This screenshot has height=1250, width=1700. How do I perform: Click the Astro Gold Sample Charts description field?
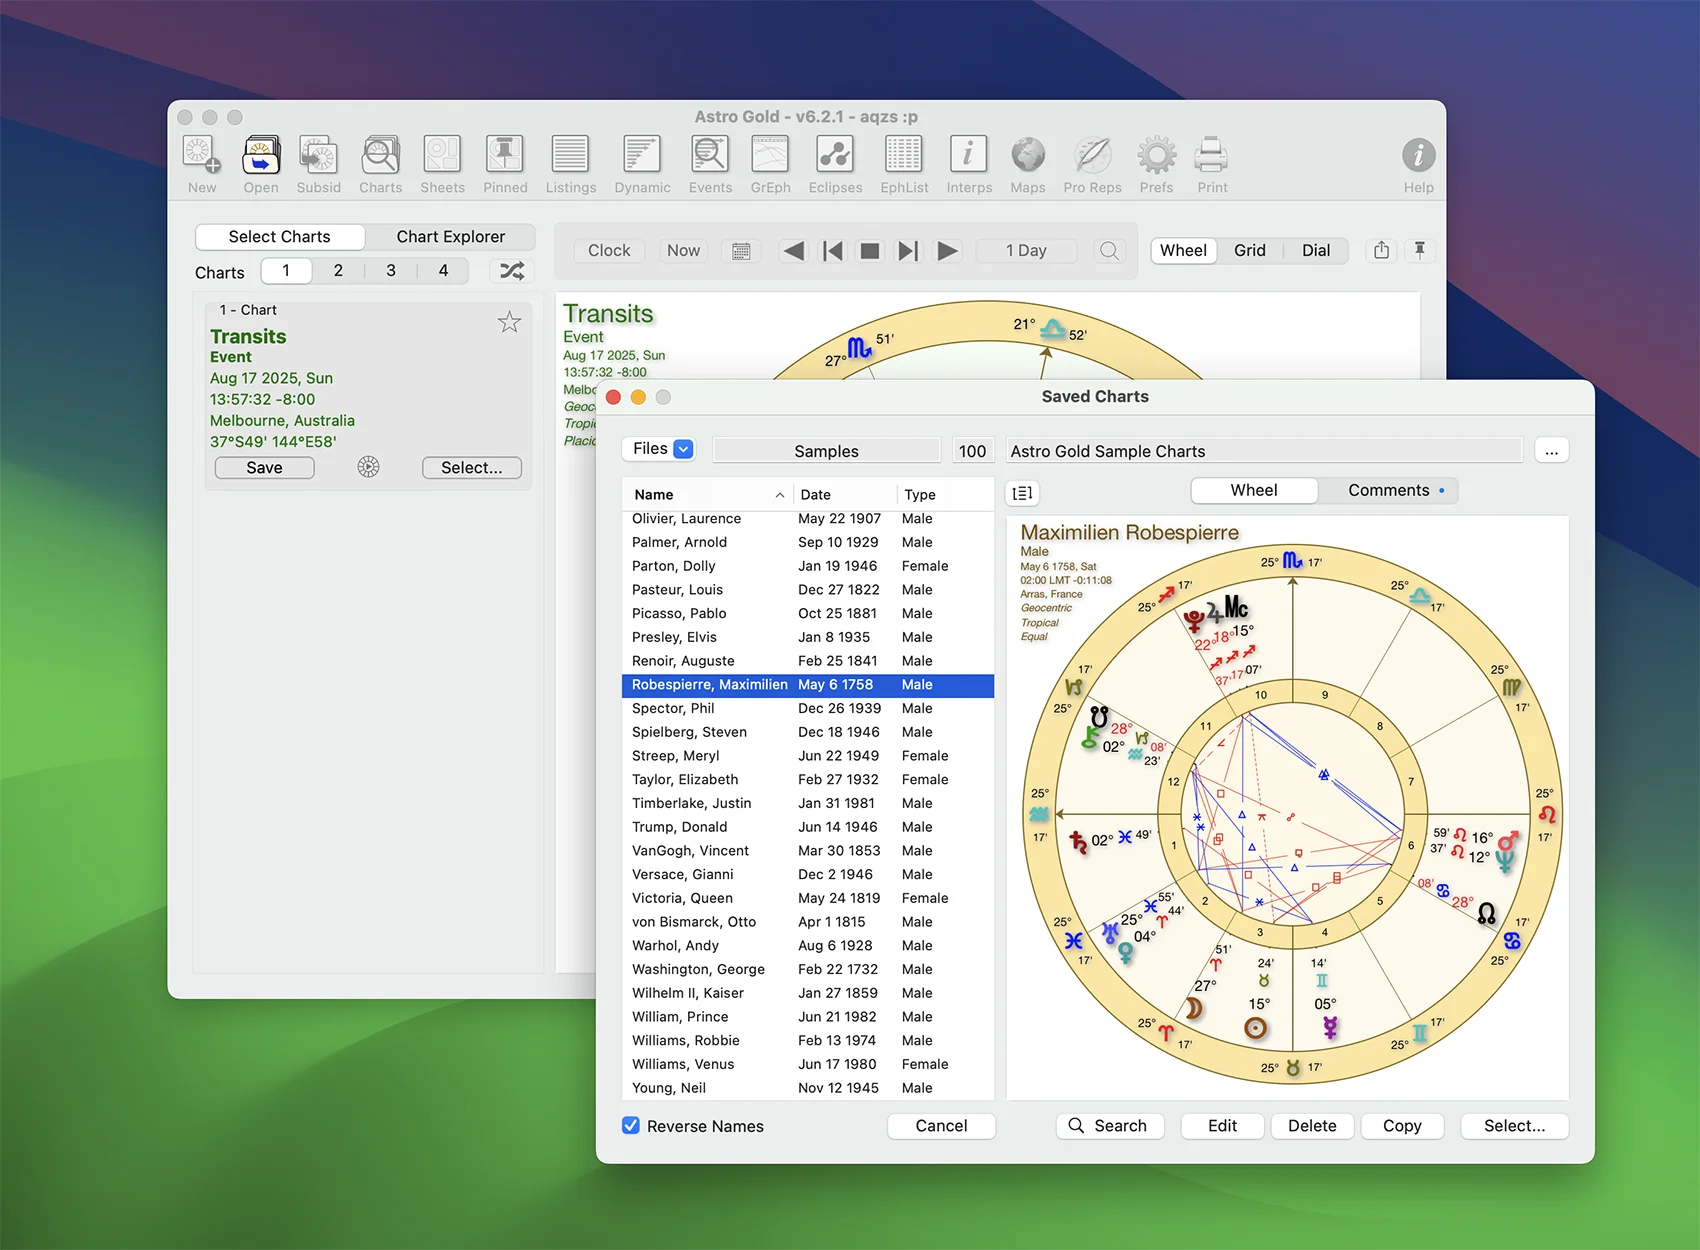(x=1264, y=451)
